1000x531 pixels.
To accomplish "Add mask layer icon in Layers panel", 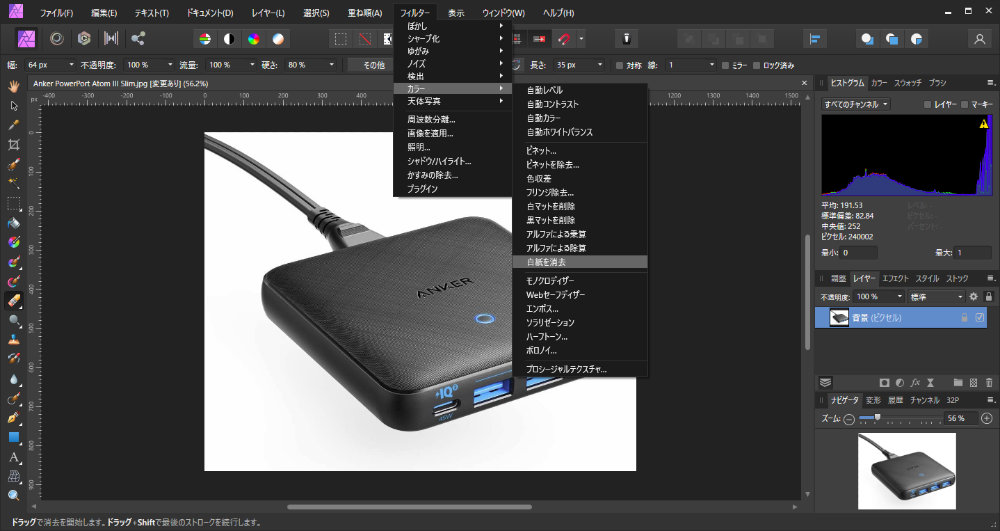I will 884,382.
